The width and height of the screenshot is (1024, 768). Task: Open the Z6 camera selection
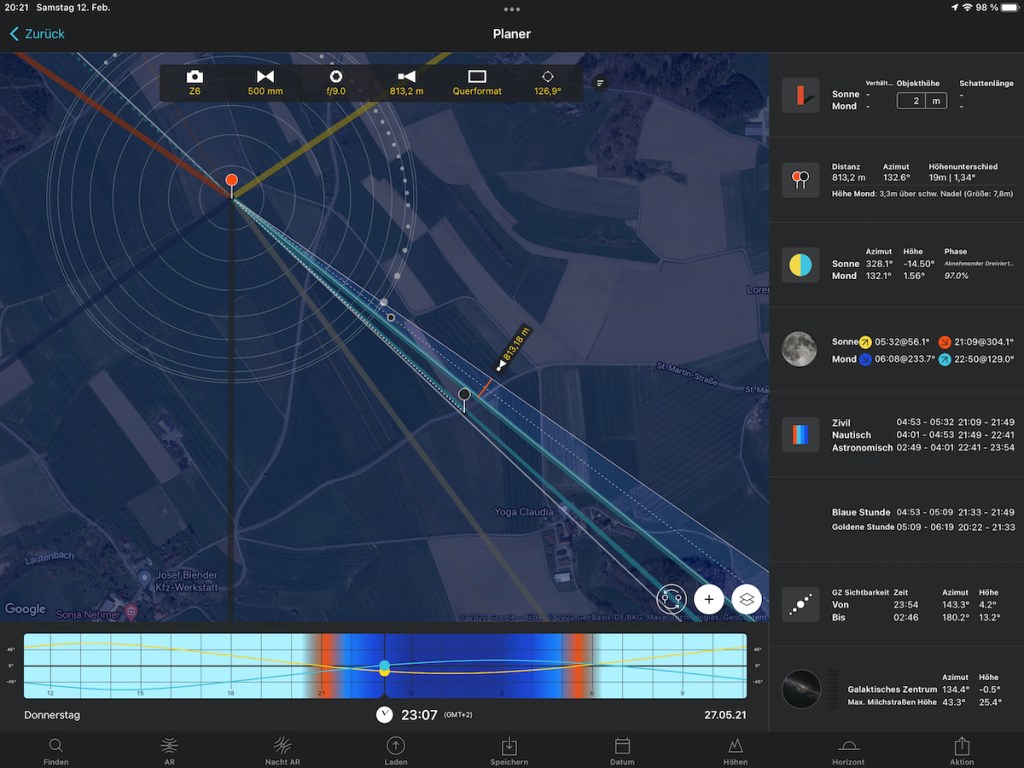(195, 82)
